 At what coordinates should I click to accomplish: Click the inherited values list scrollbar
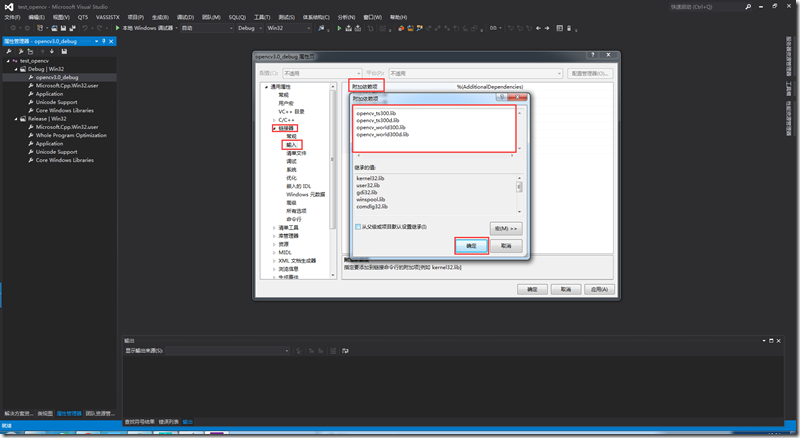coord(519,194)
